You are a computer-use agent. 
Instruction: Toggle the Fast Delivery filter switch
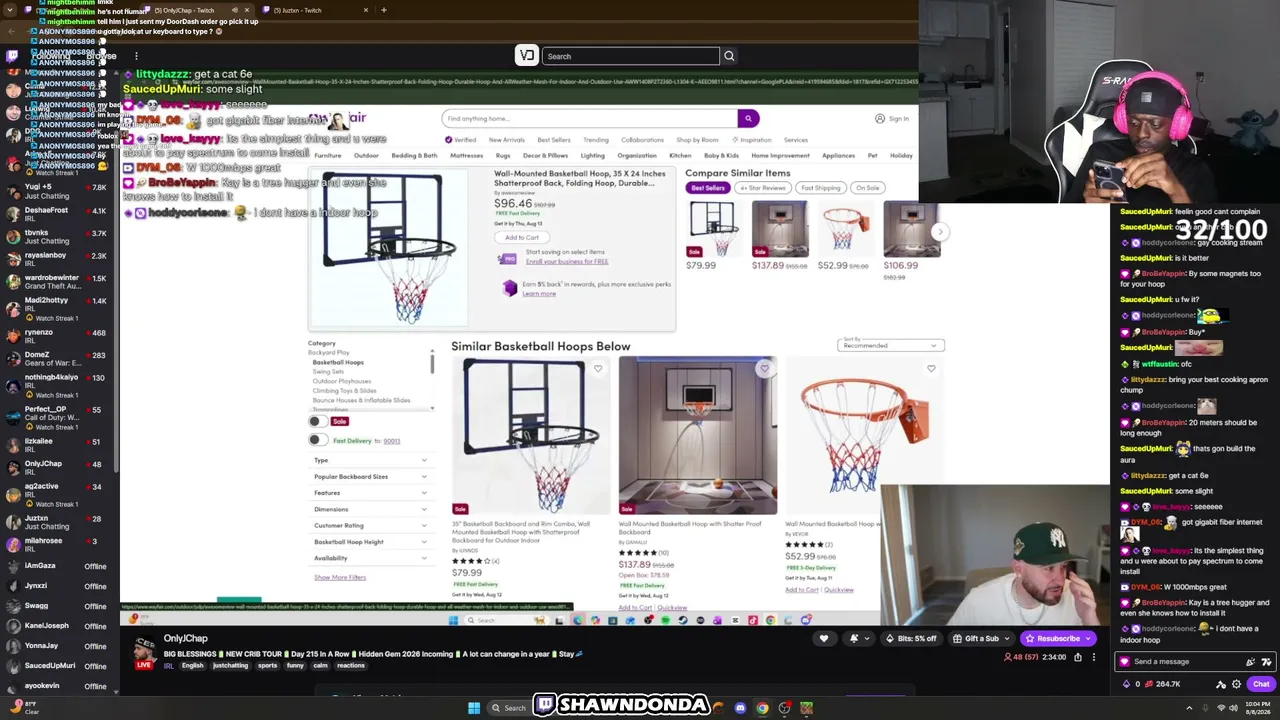(x=317, y=440)
